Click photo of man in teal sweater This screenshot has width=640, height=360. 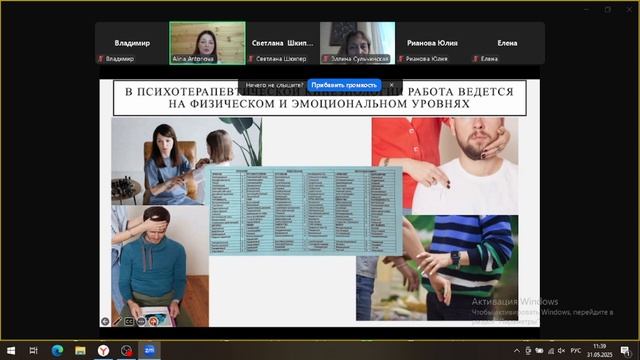point(160,266)
